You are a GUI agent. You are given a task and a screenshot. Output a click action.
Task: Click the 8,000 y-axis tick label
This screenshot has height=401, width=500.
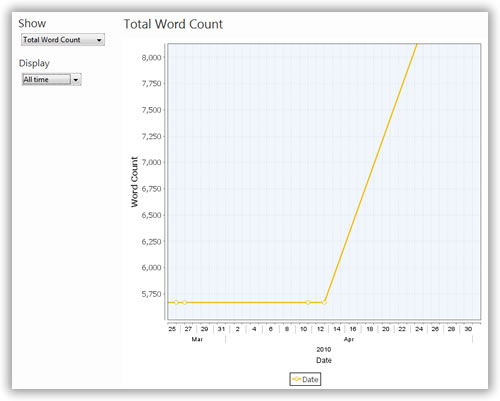152,58
